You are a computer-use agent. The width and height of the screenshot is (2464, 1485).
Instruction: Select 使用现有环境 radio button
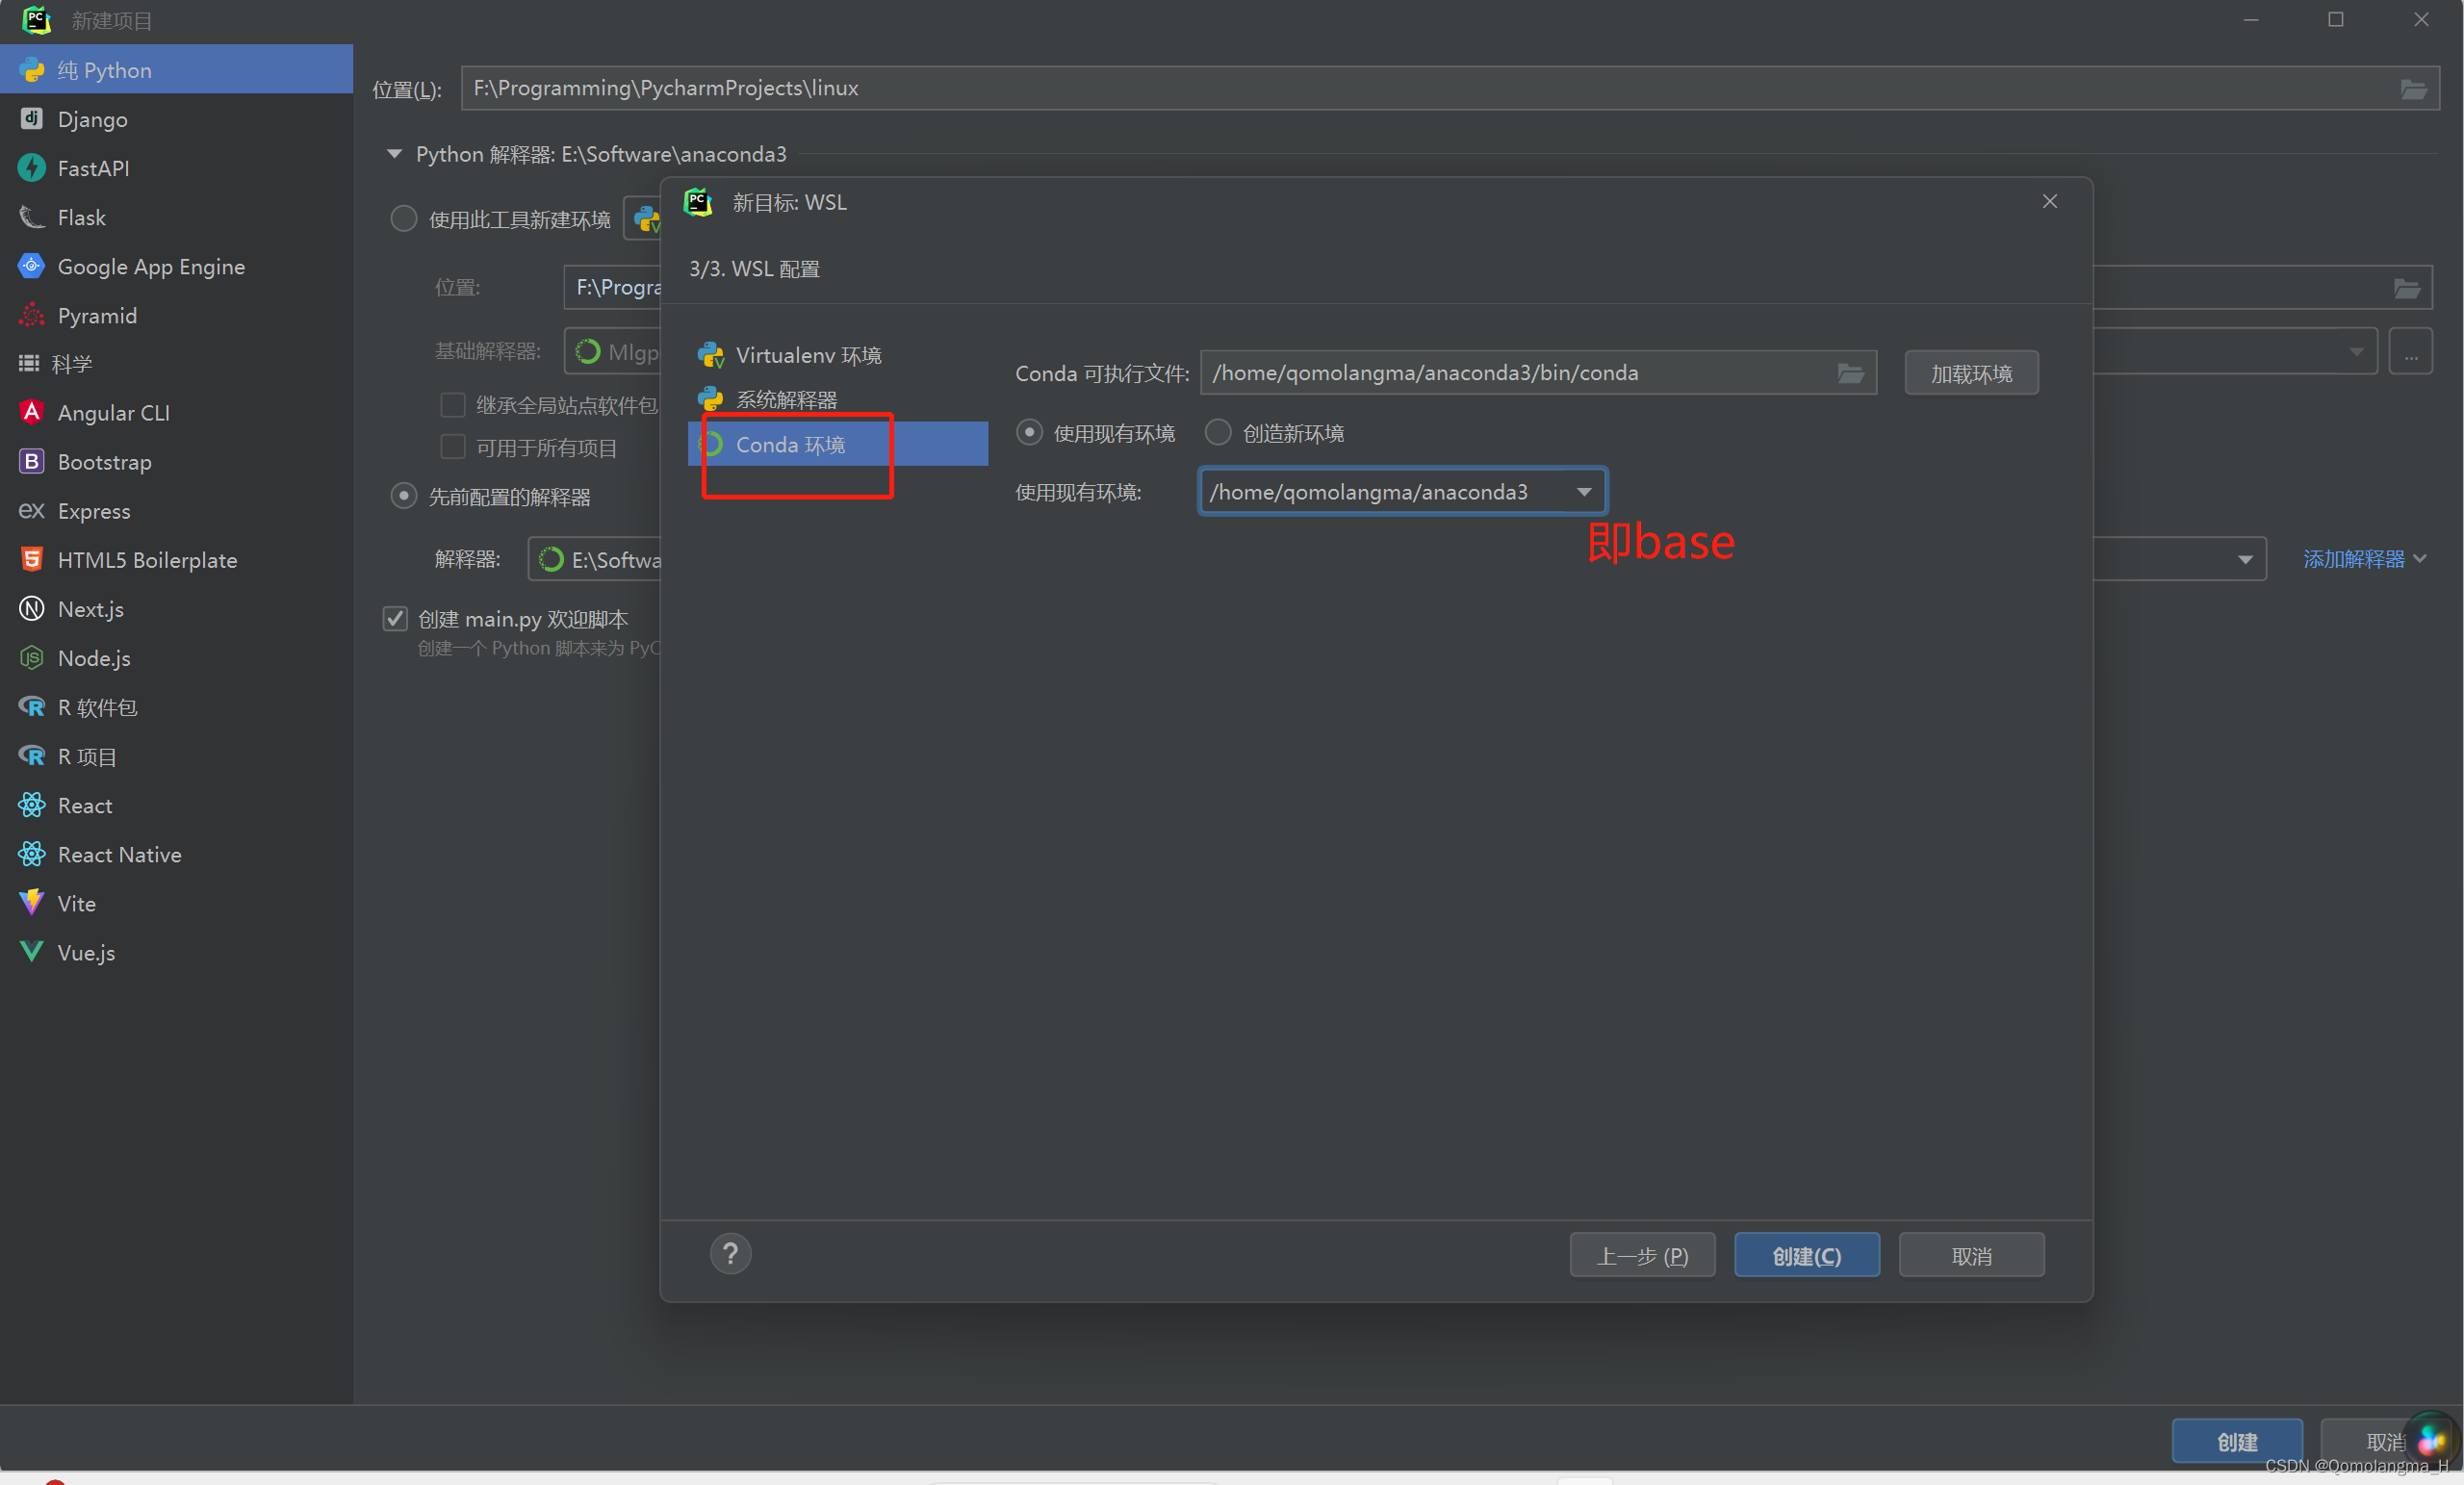1029,432
